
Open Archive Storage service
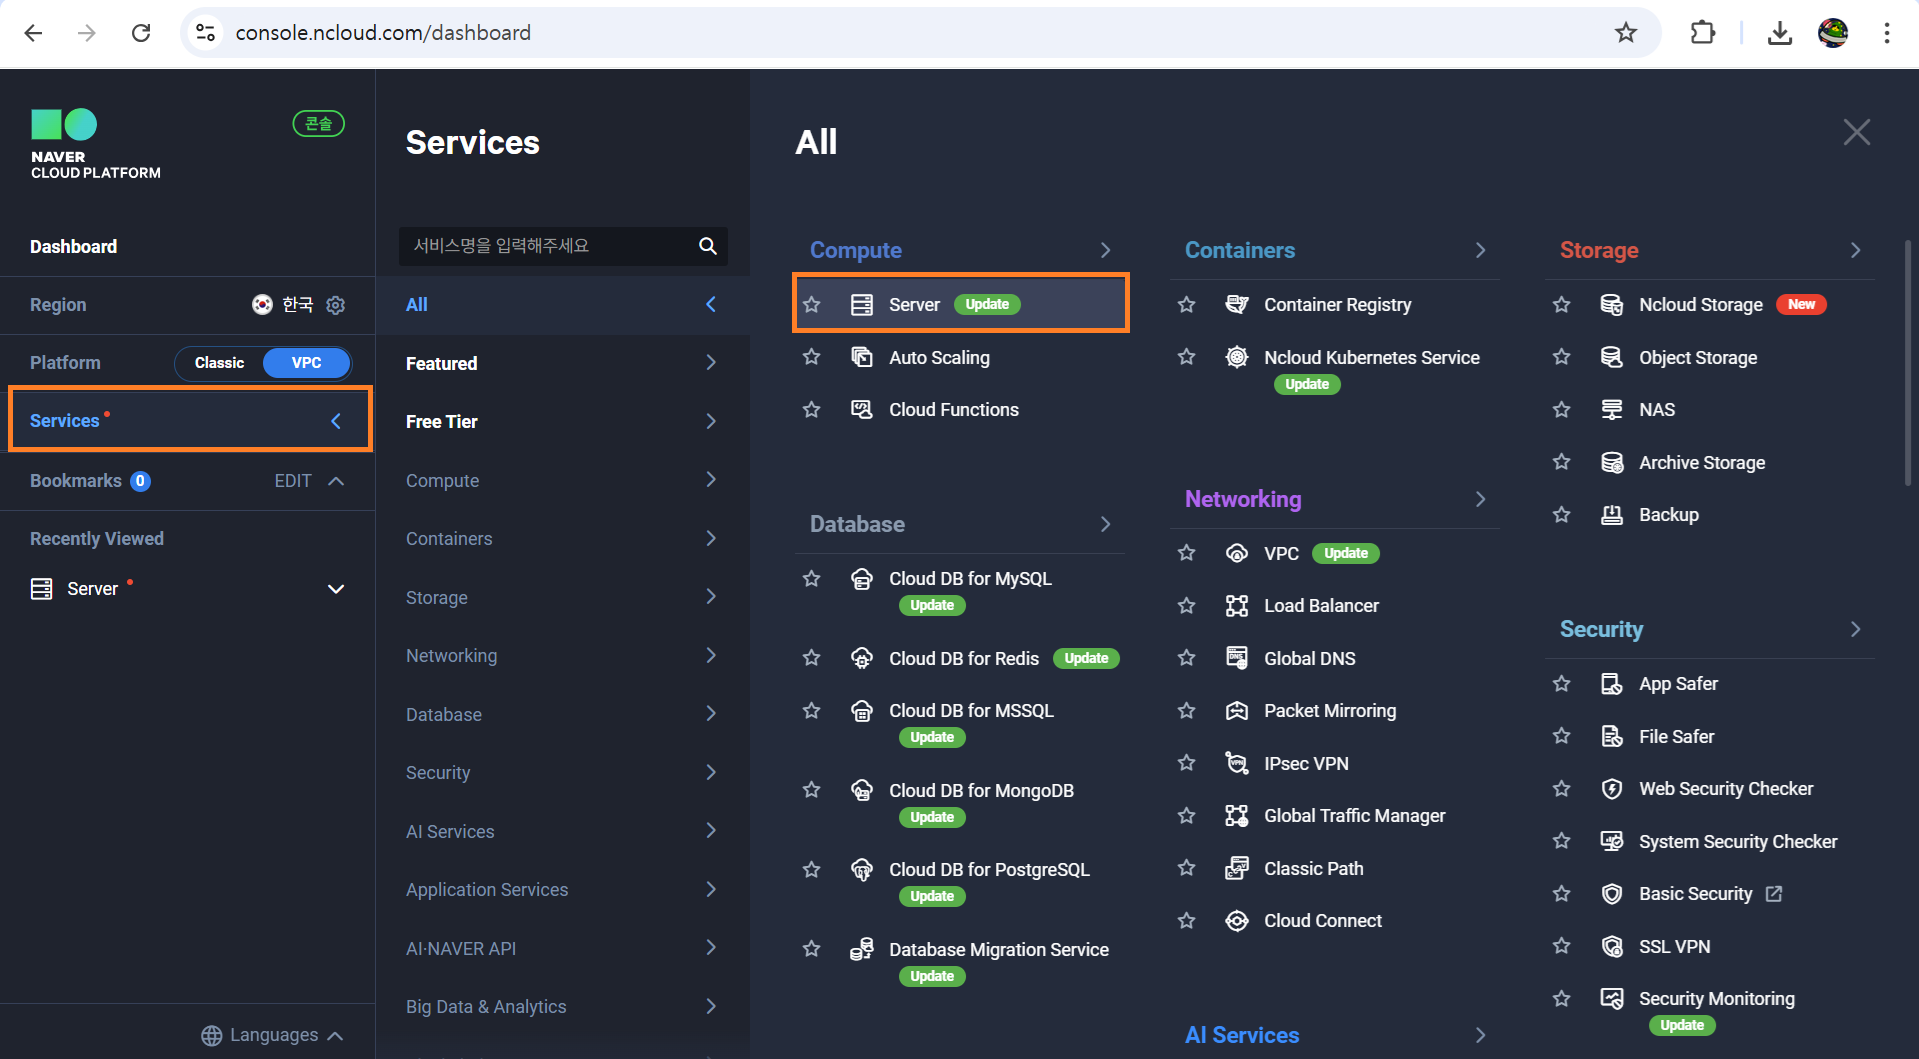click(1701, 462)
